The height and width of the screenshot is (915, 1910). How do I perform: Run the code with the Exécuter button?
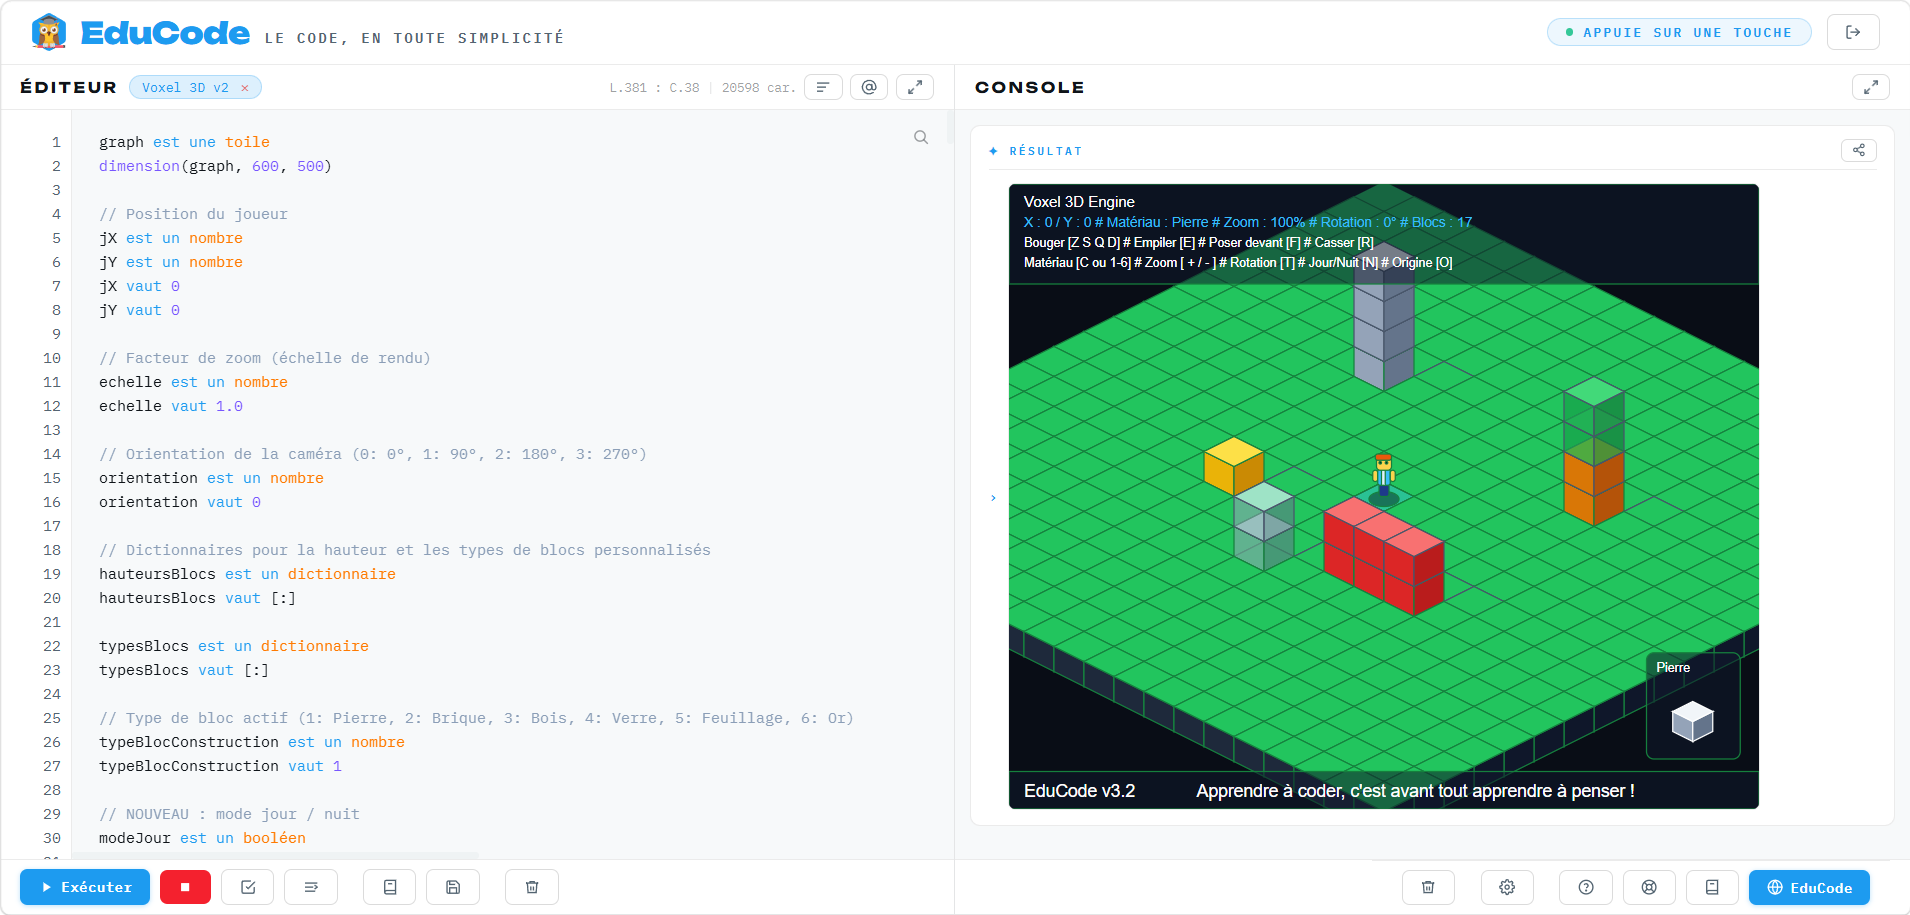coord(85,887)
